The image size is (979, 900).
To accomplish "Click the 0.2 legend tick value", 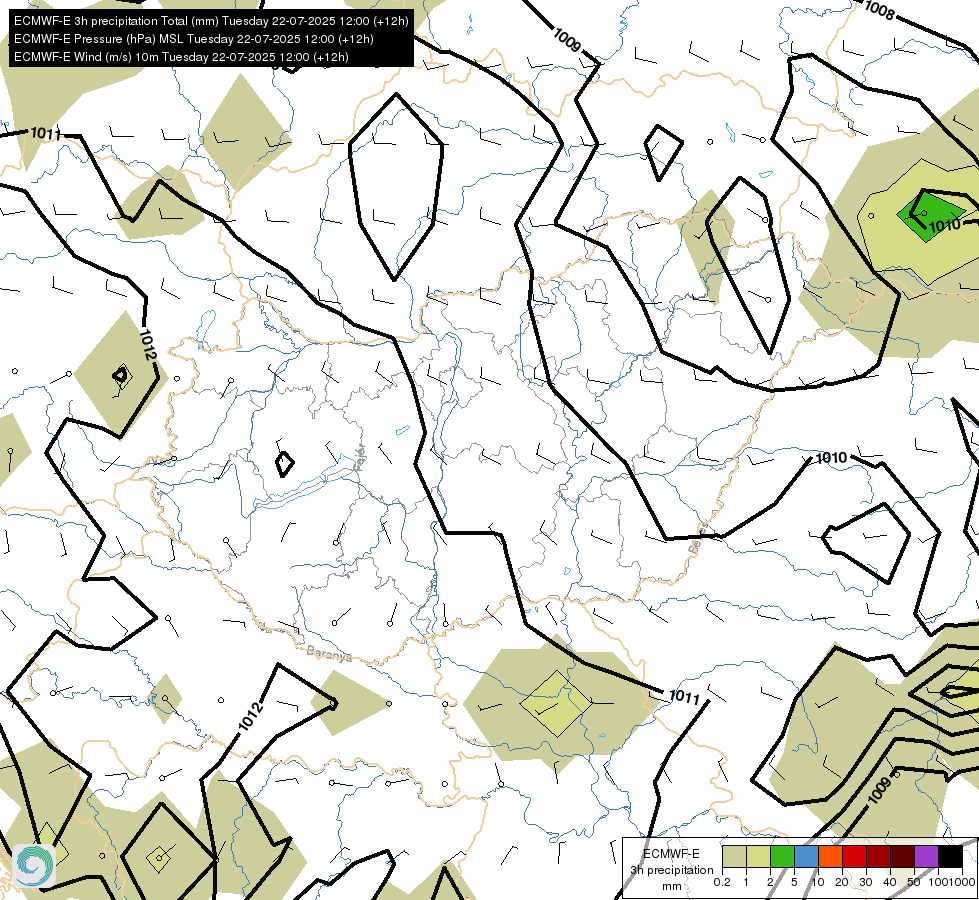I will (x=722, y=882).
